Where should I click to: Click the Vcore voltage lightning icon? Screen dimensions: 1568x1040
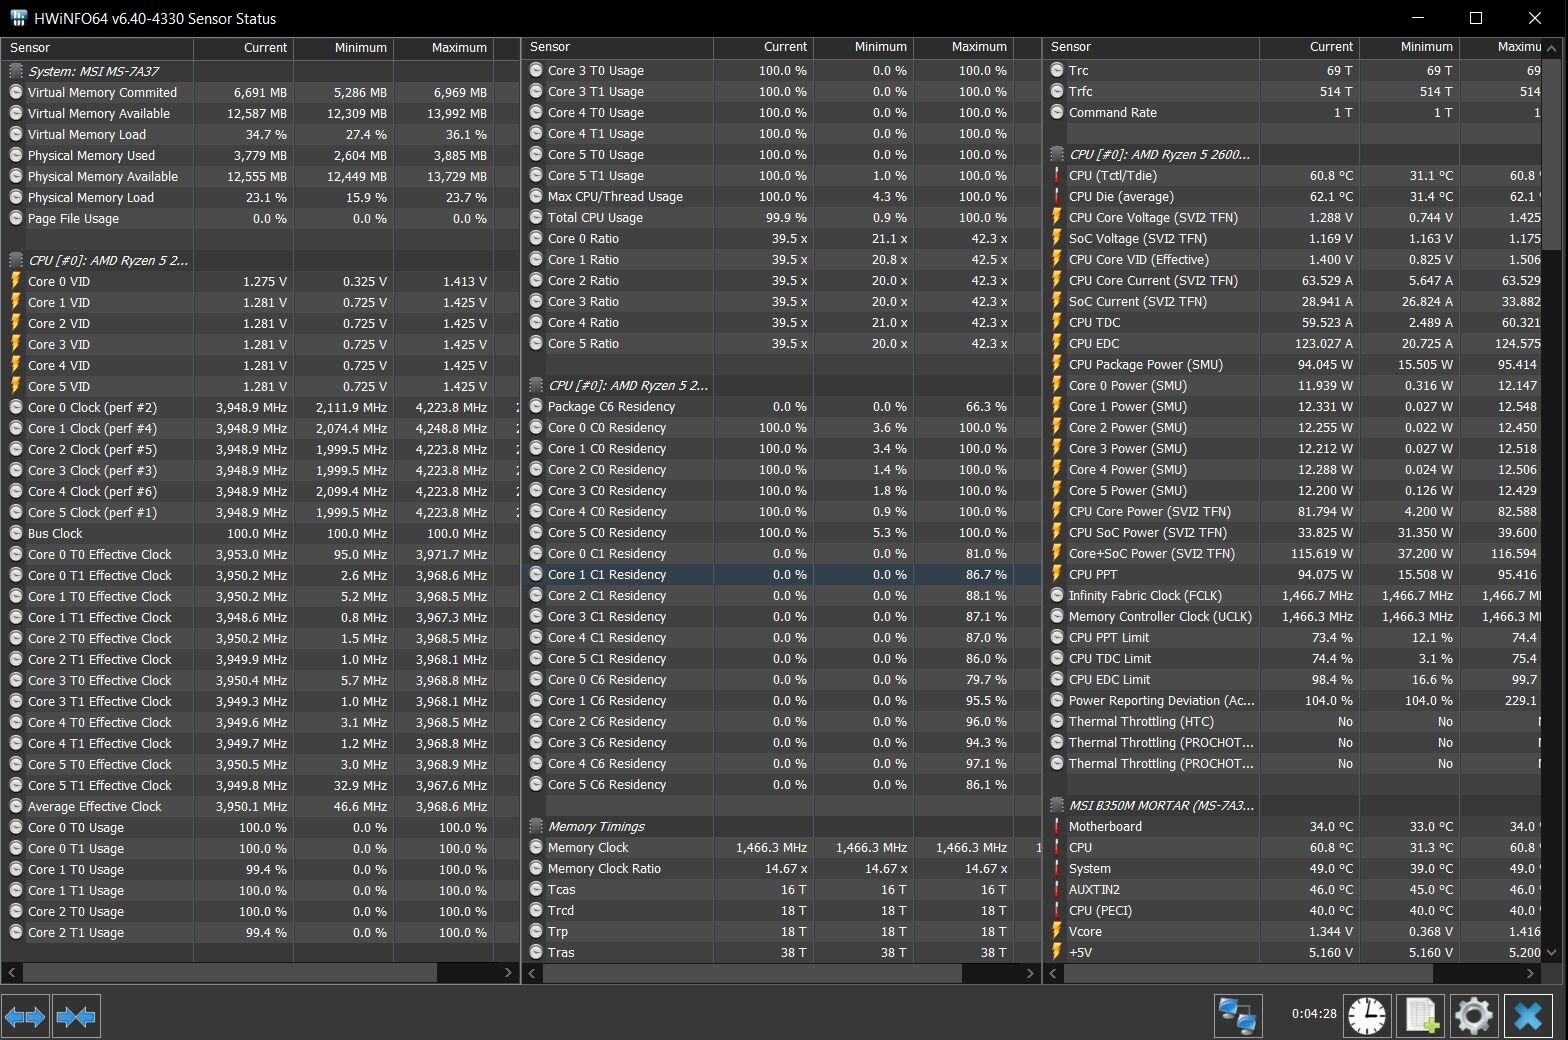pyautogui.click(x=1057, y=931)
